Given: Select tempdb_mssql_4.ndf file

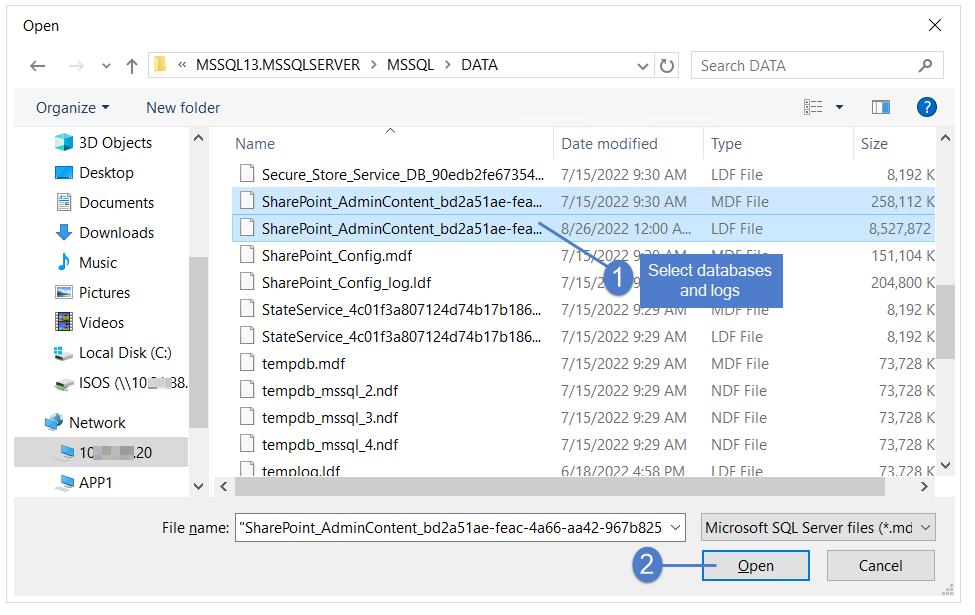Looking at the screenshot, I should tap(584, 445).
